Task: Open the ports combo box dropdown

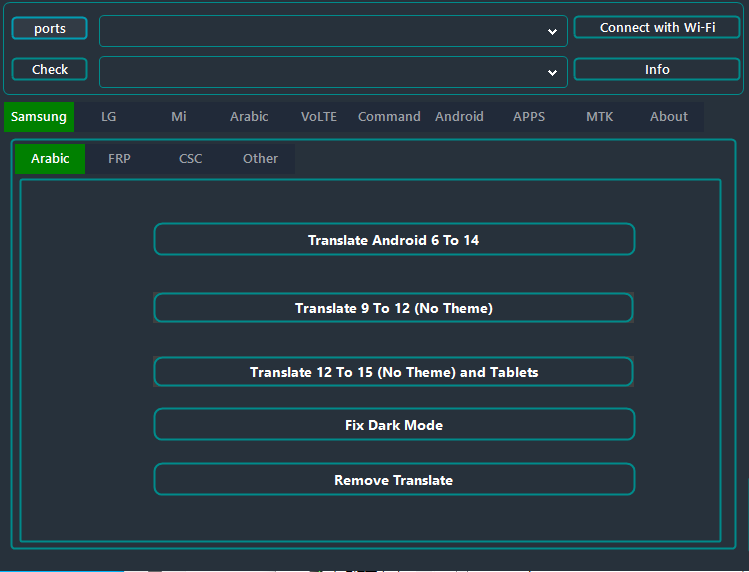Action: [x=333, y=31]
